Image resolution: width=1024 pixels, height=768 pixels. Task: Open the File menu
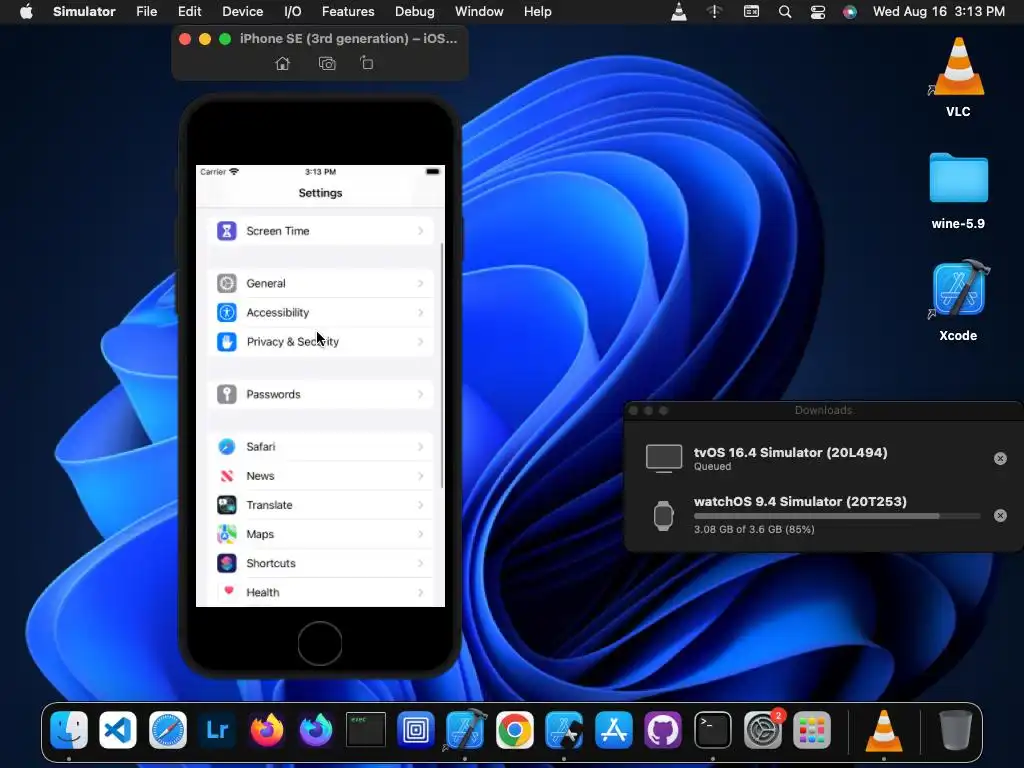[146, 12]
